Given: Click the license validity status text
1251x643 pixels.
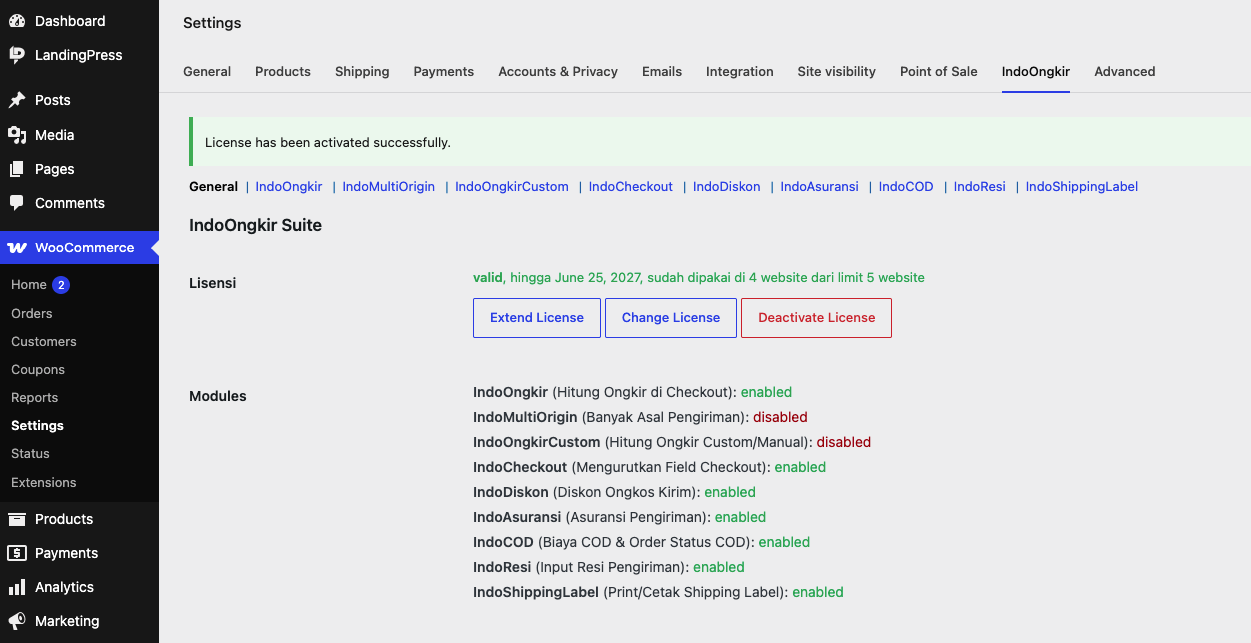Looking at the screenshot, I should coord(699,277).
